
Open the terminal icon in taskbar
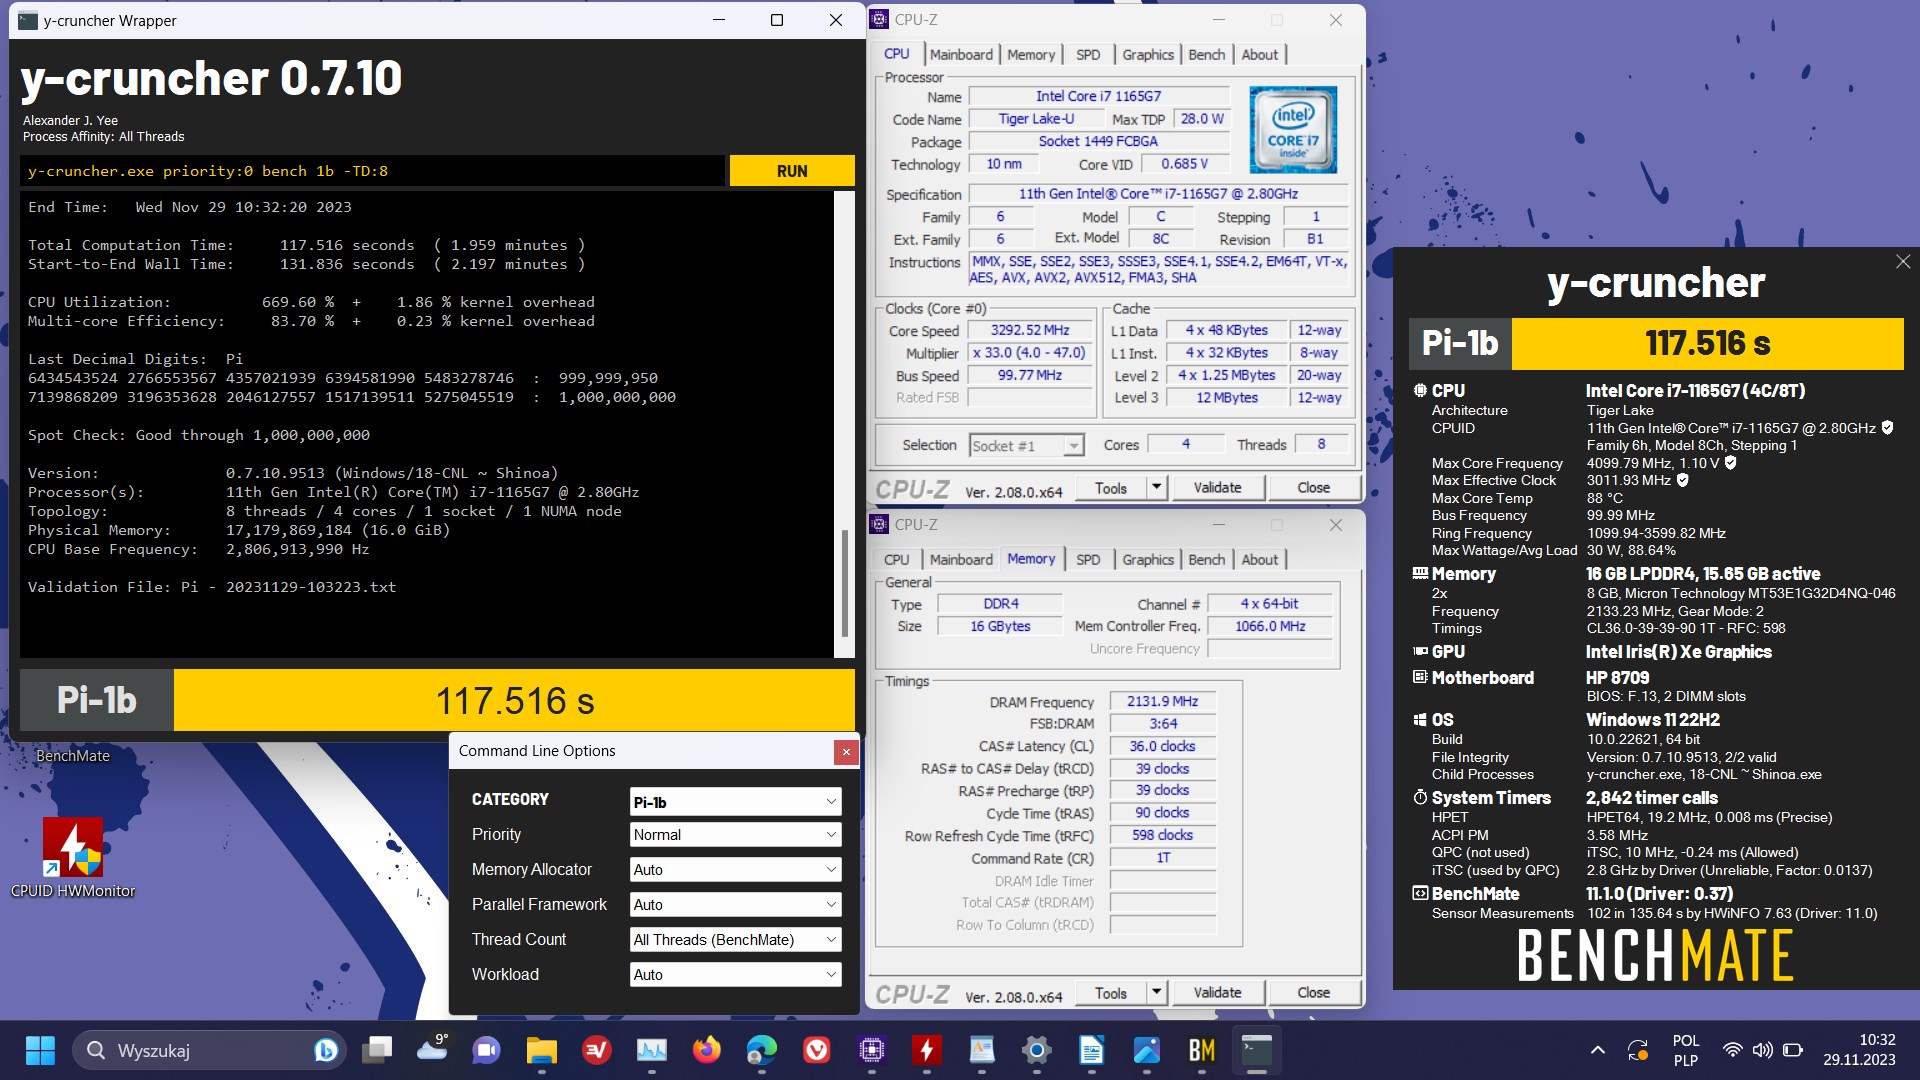(x=1257, y=1051)
